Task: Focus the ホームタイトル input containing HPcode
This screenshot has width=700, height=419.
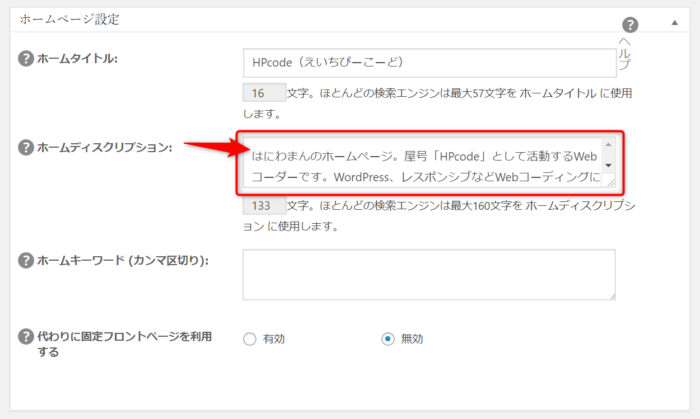Action: click(428, 62)
